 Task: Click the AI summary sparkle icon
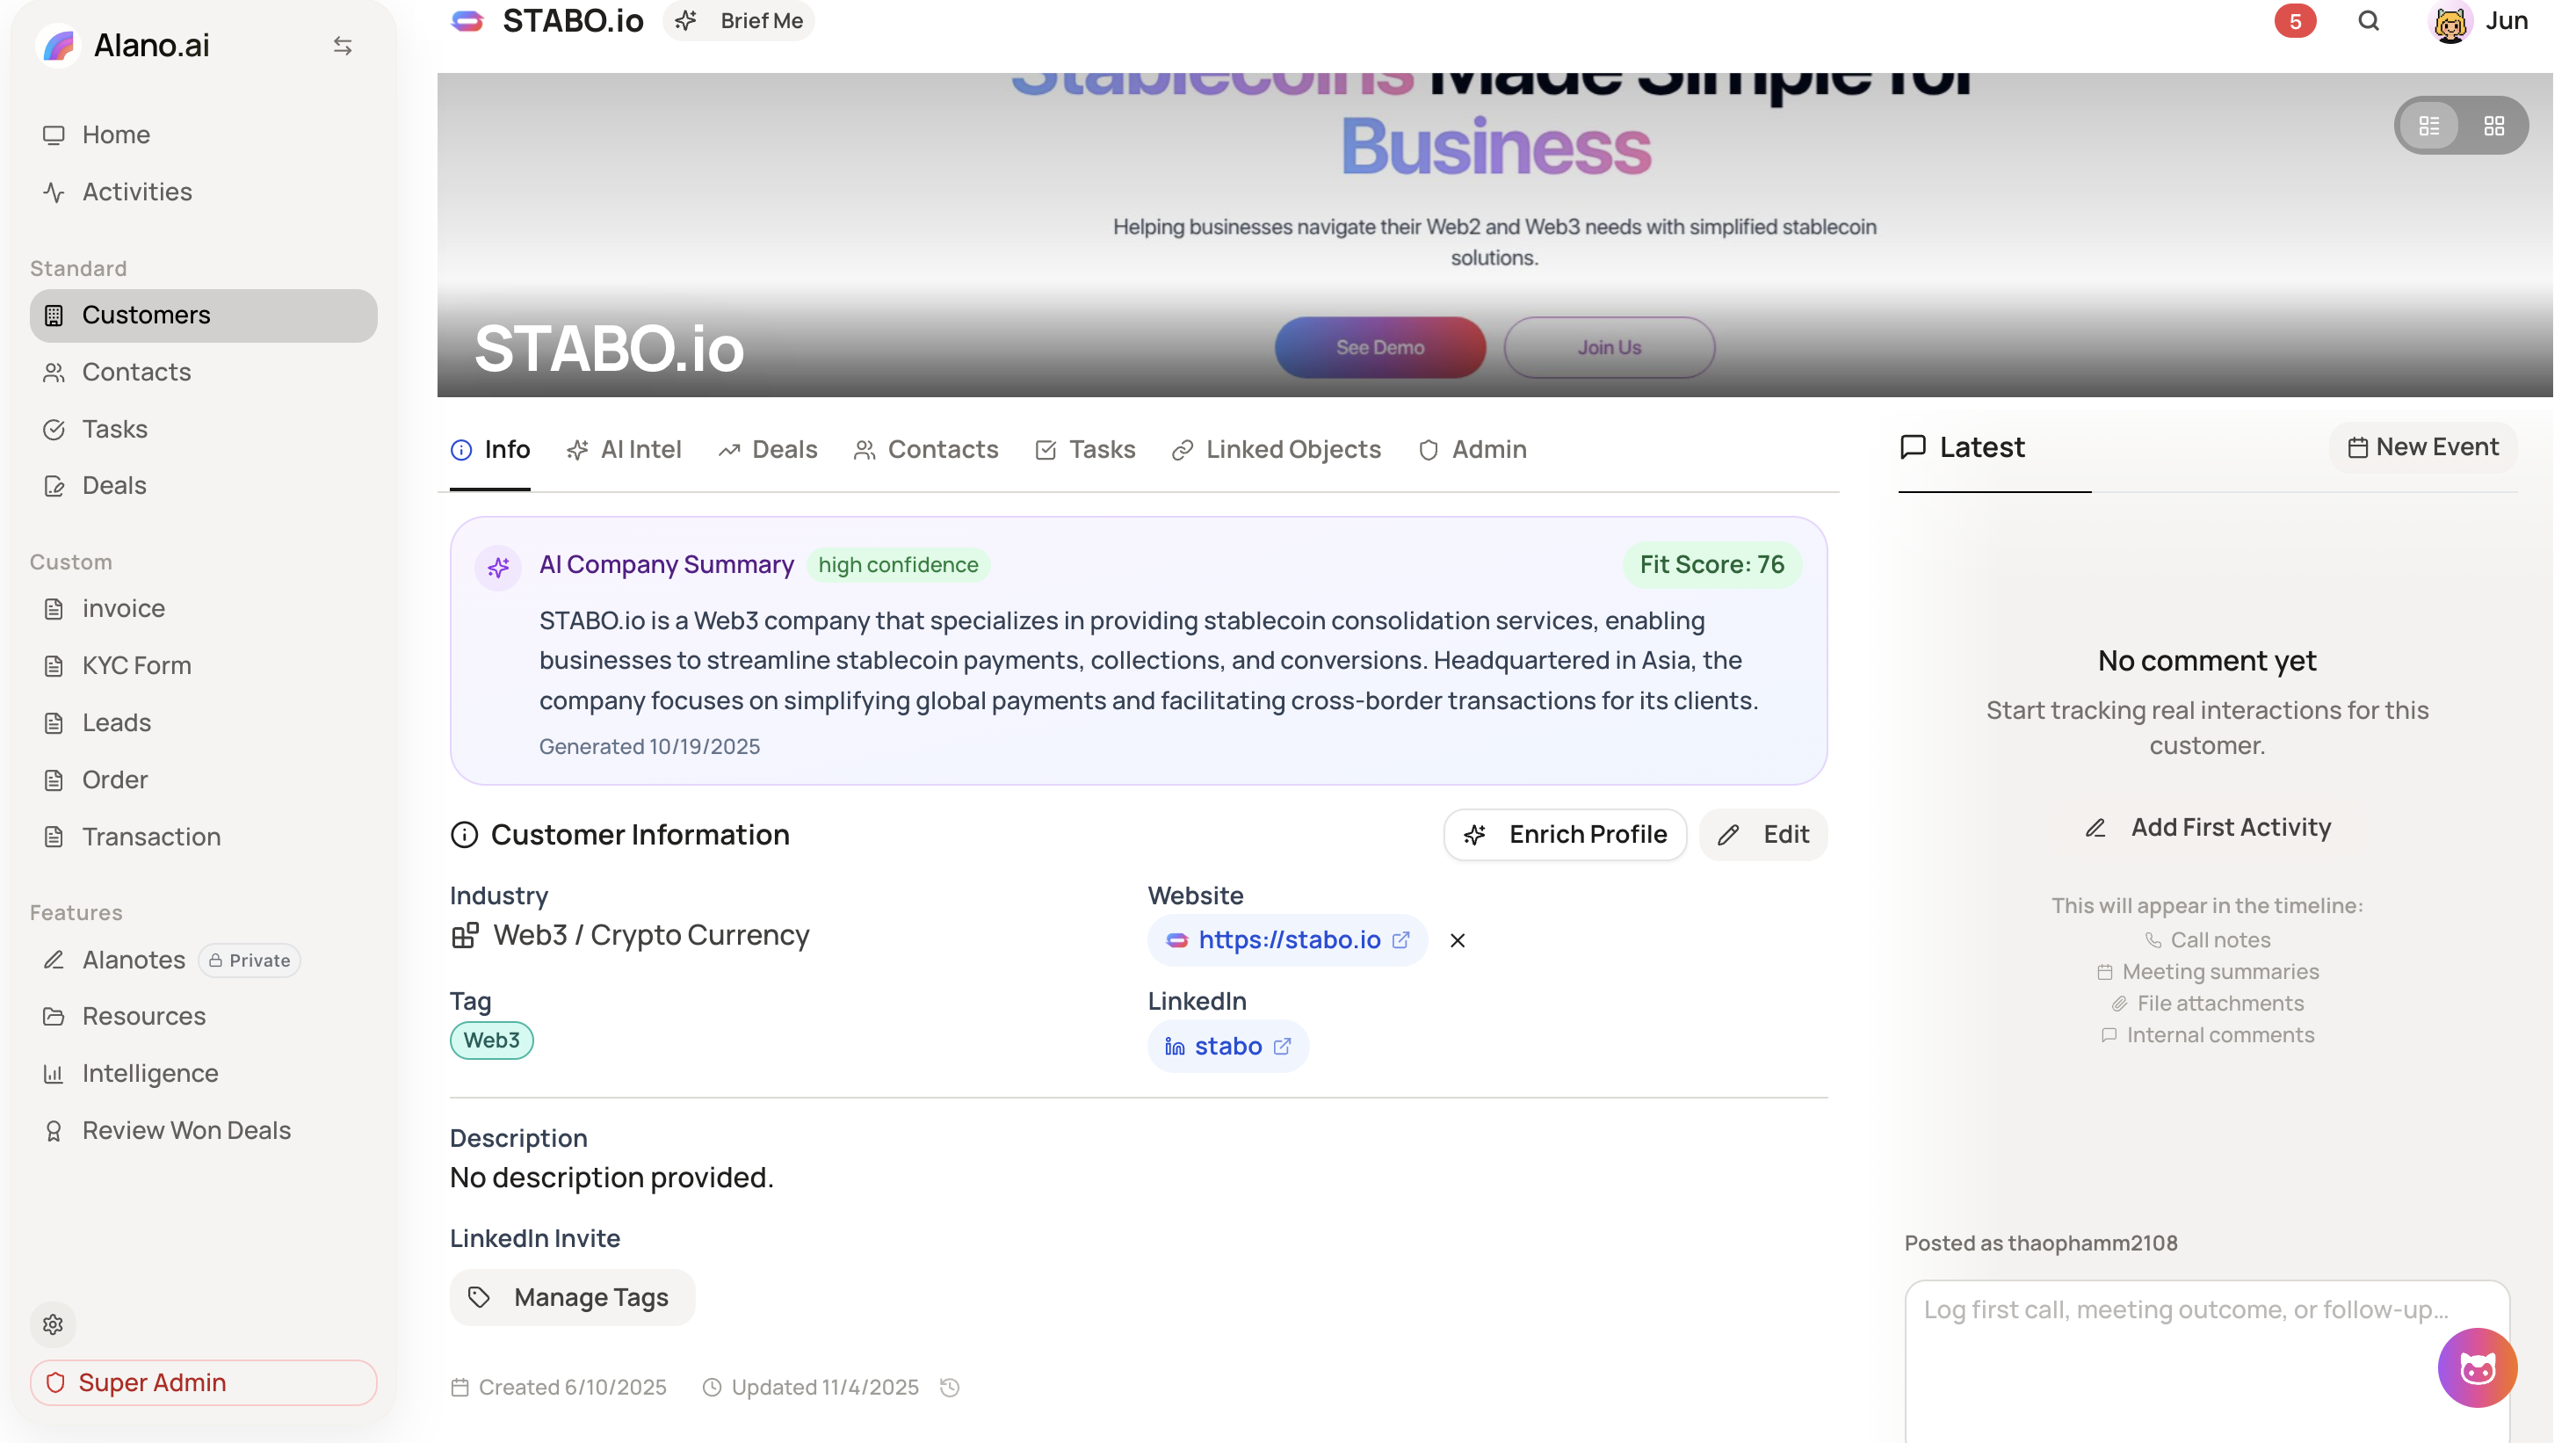tap(498, 568)
